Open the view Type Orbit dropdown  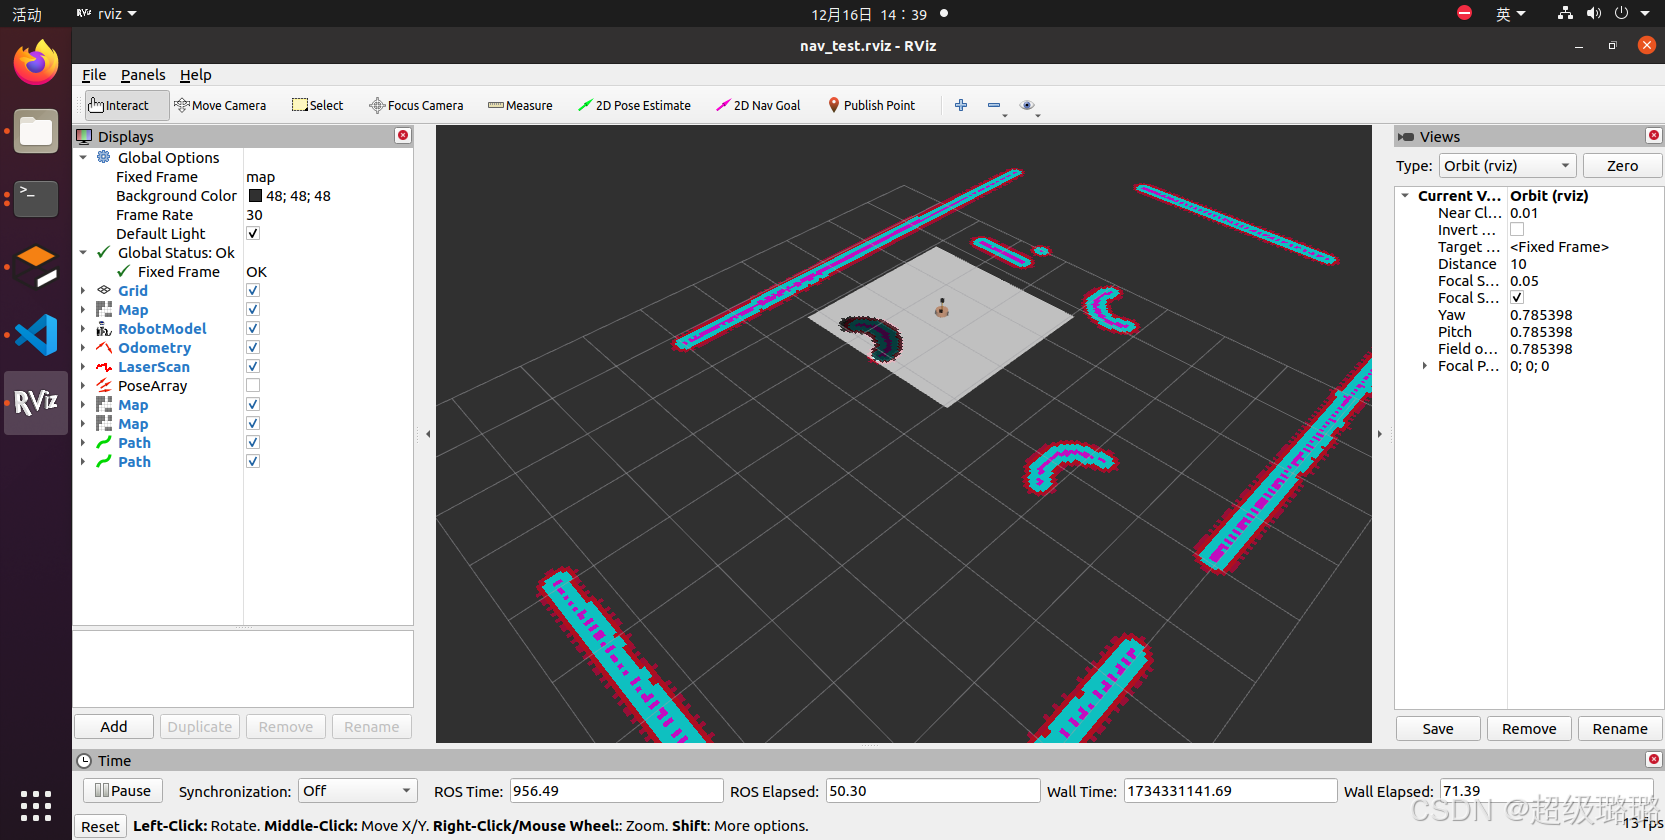coord(1508,166)
